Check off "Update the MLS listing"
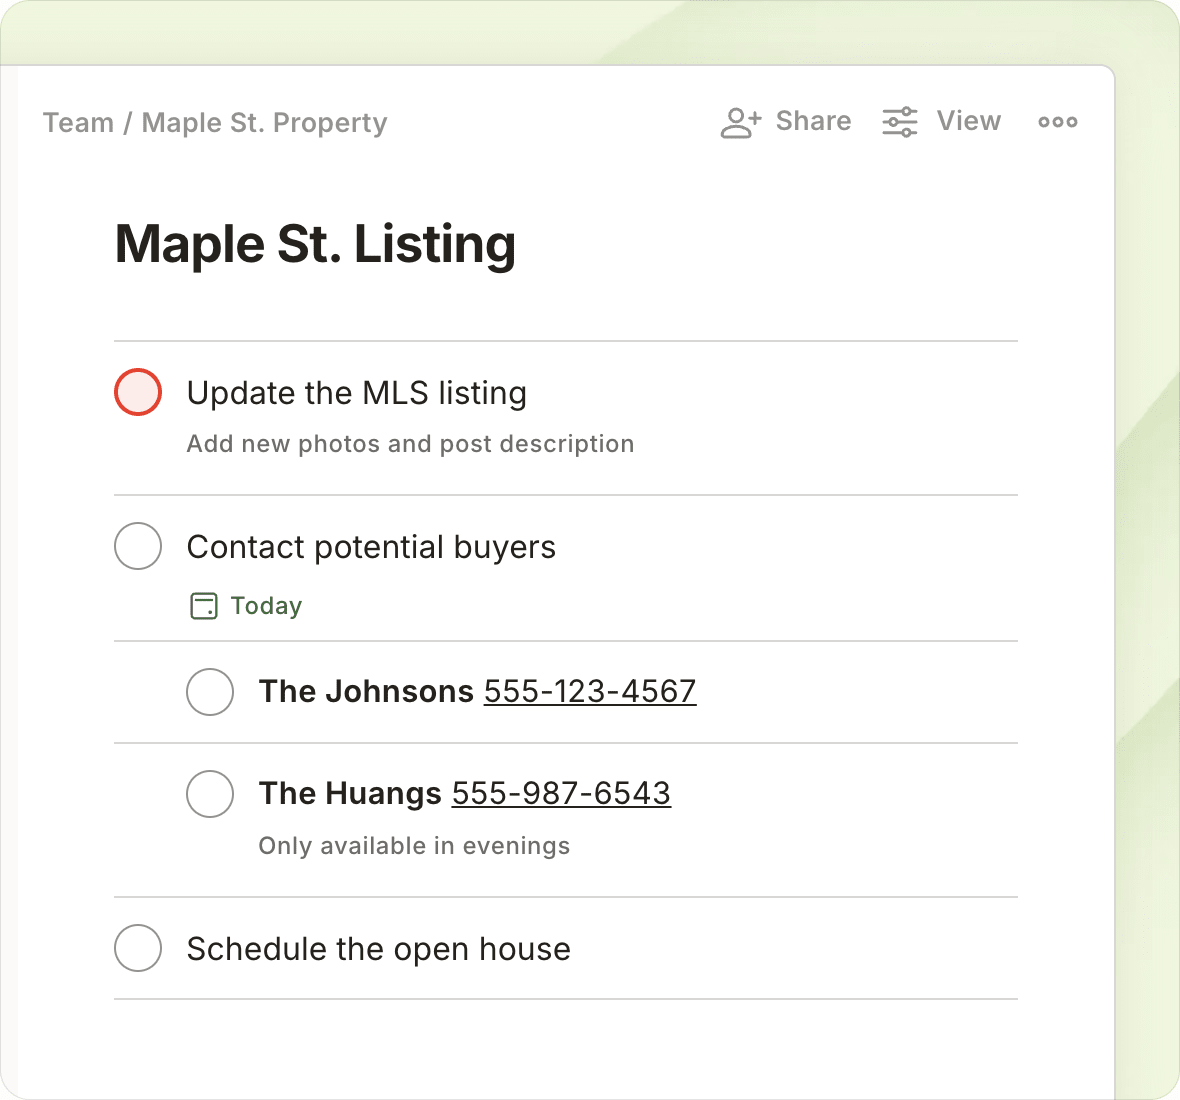Image resolution: width=1180 pixels, height=1100 pixels. [x=138, y=392]
